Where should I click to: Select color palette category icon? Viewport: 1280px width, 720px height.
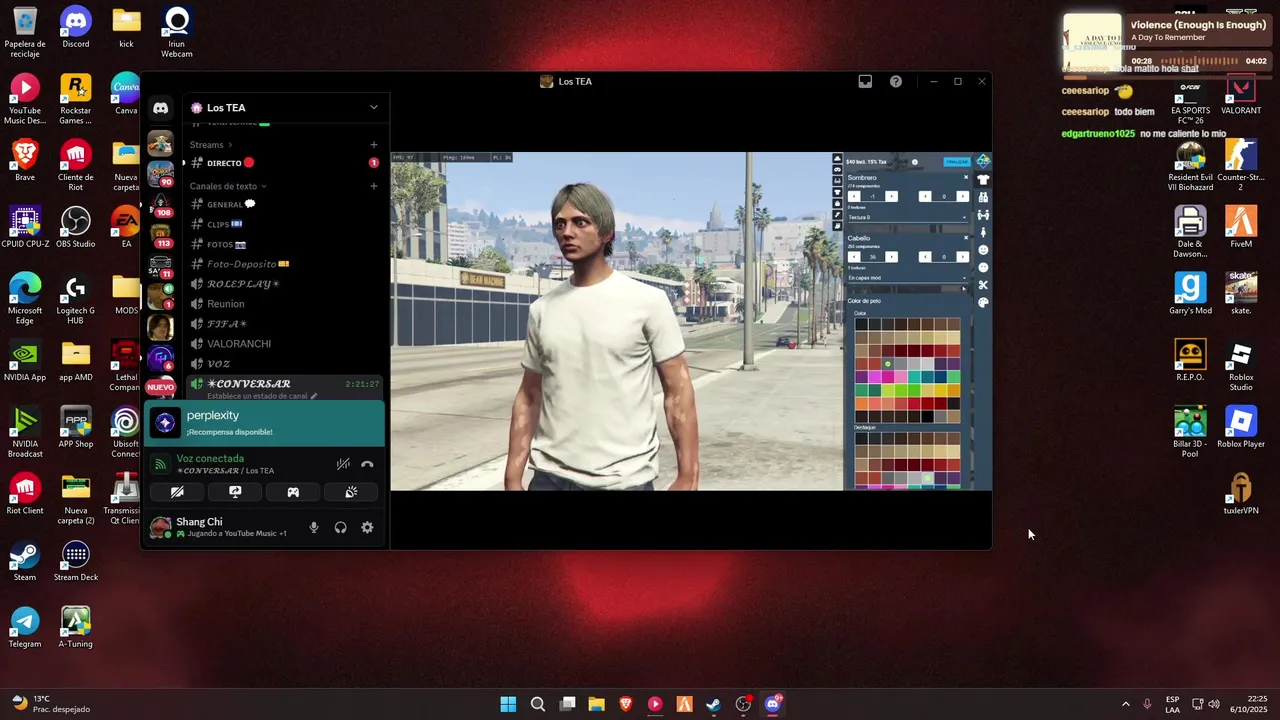coord(983,303)
